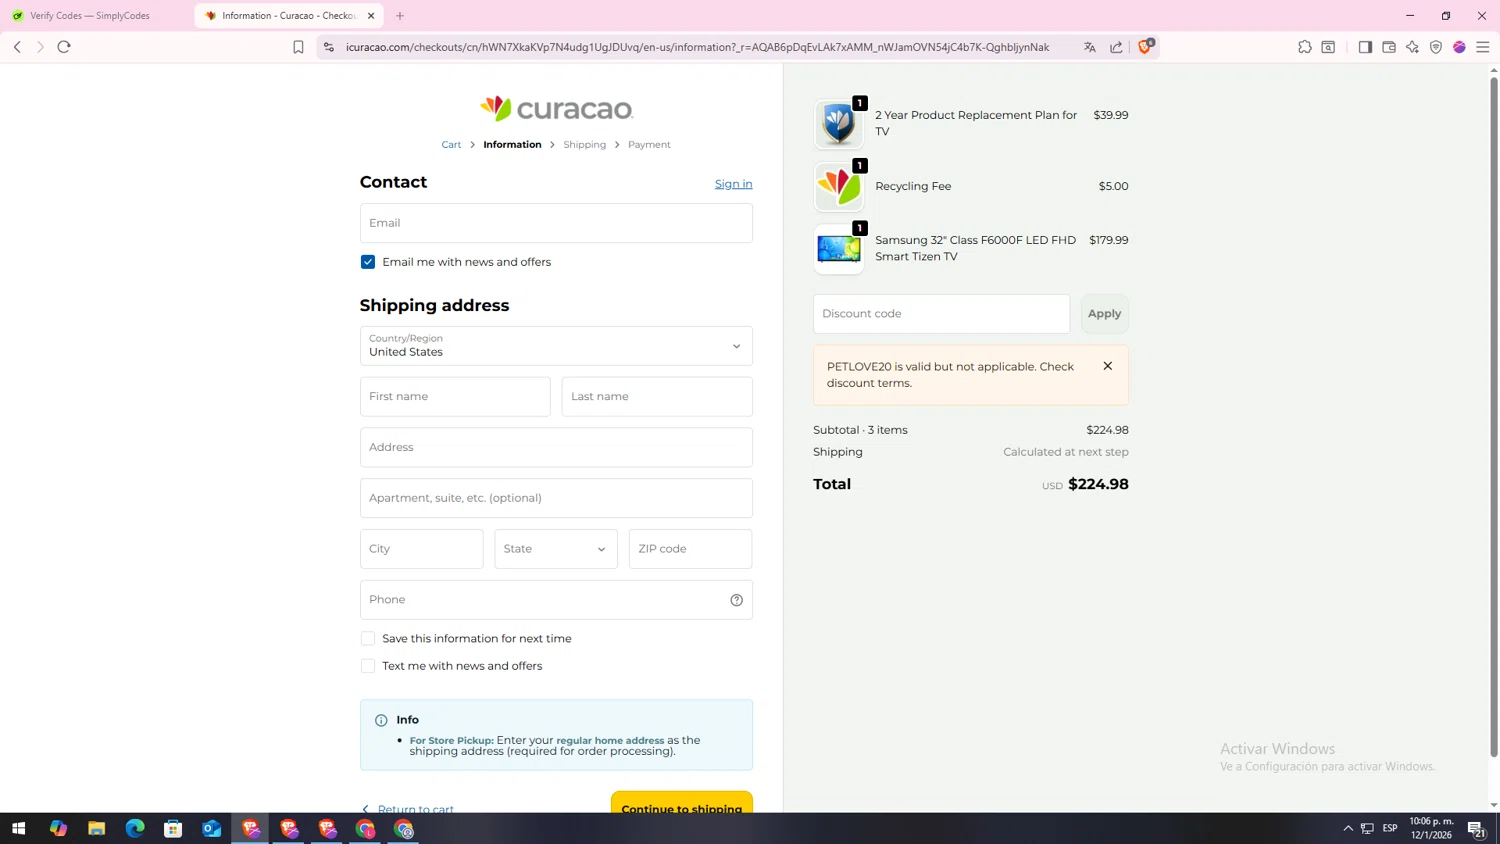Open the Country/Region dropdown
This screenshot has height=844, width=1500.
coord(556,346)
